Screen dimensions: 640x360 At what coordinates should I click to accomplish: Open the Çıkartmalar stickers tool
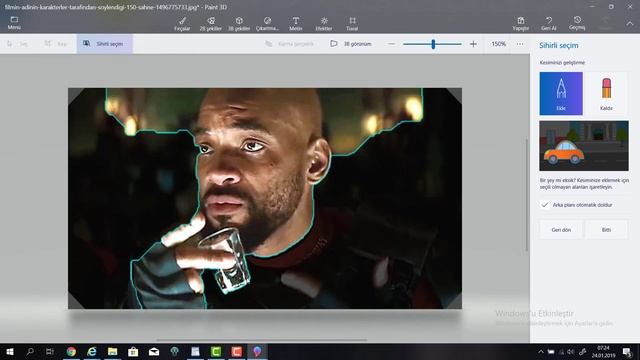point(267,24)
